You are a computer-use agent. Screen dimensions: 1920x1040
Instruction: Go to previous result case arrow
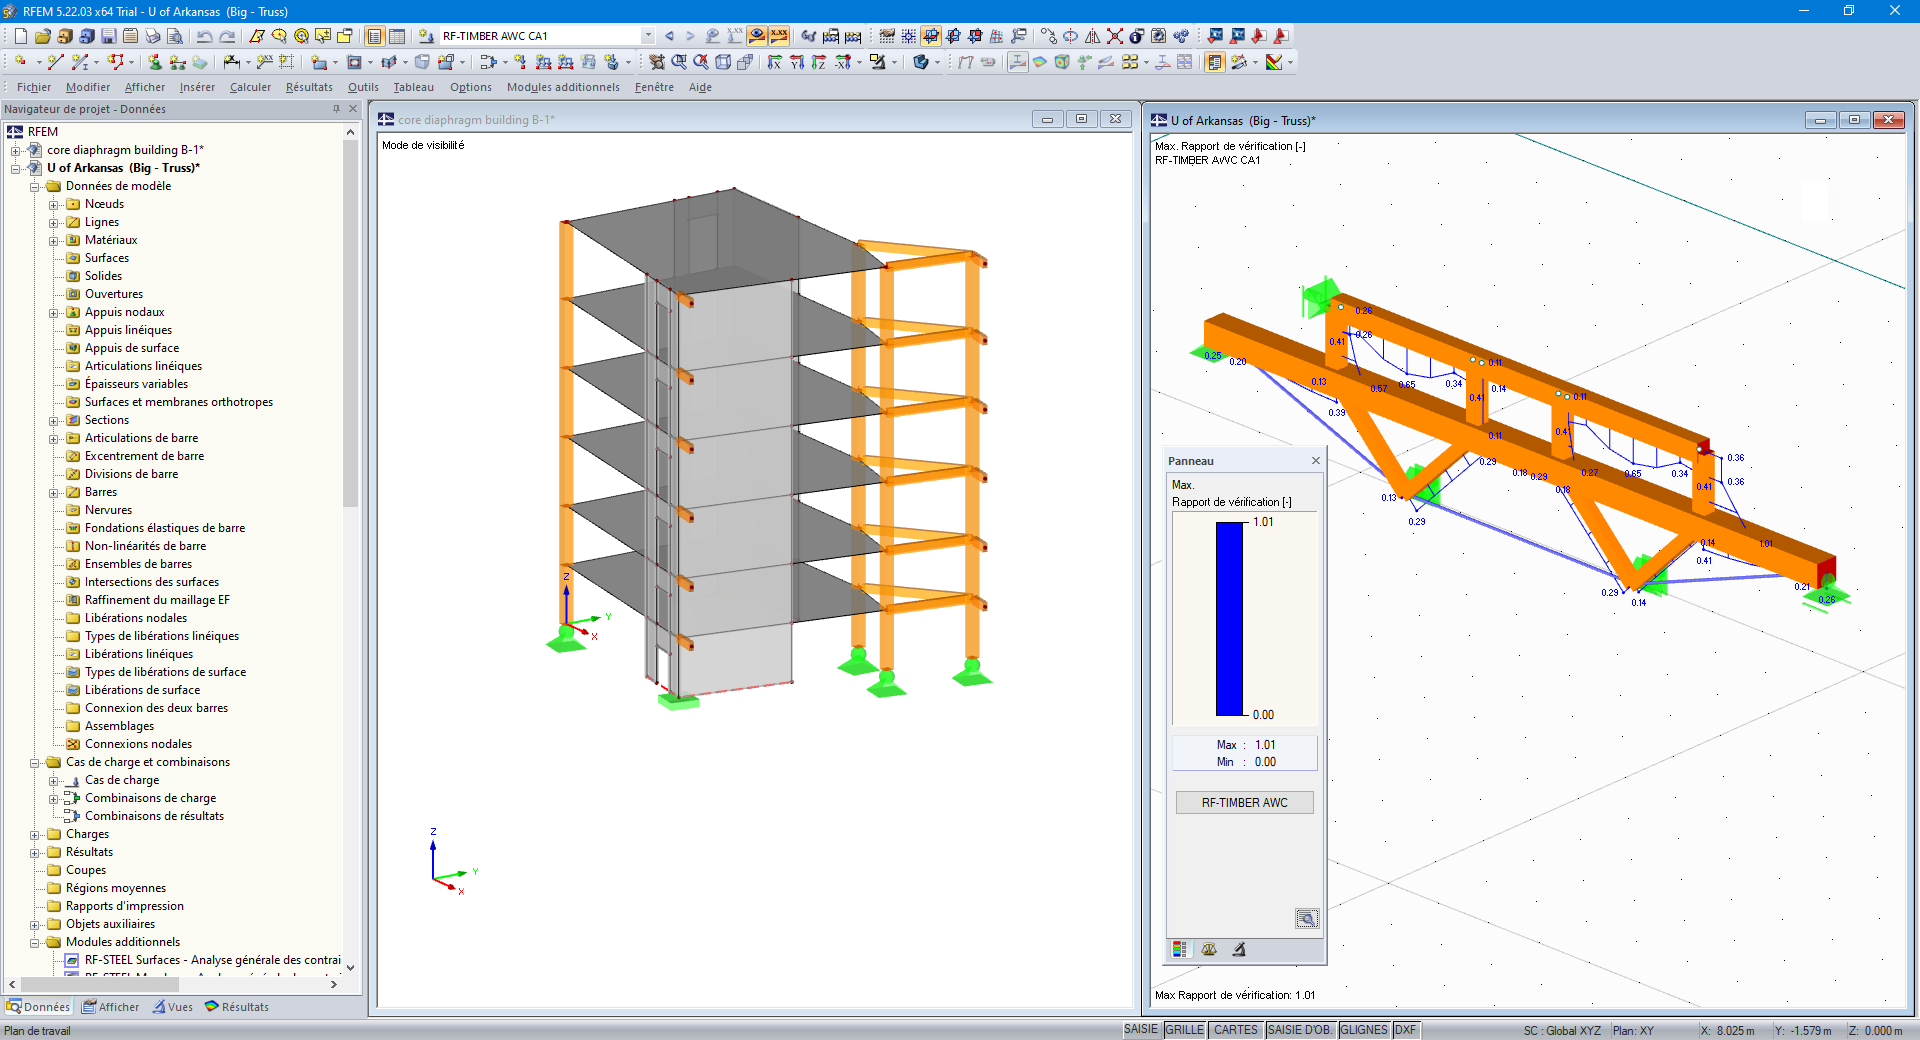click(669, 36)
